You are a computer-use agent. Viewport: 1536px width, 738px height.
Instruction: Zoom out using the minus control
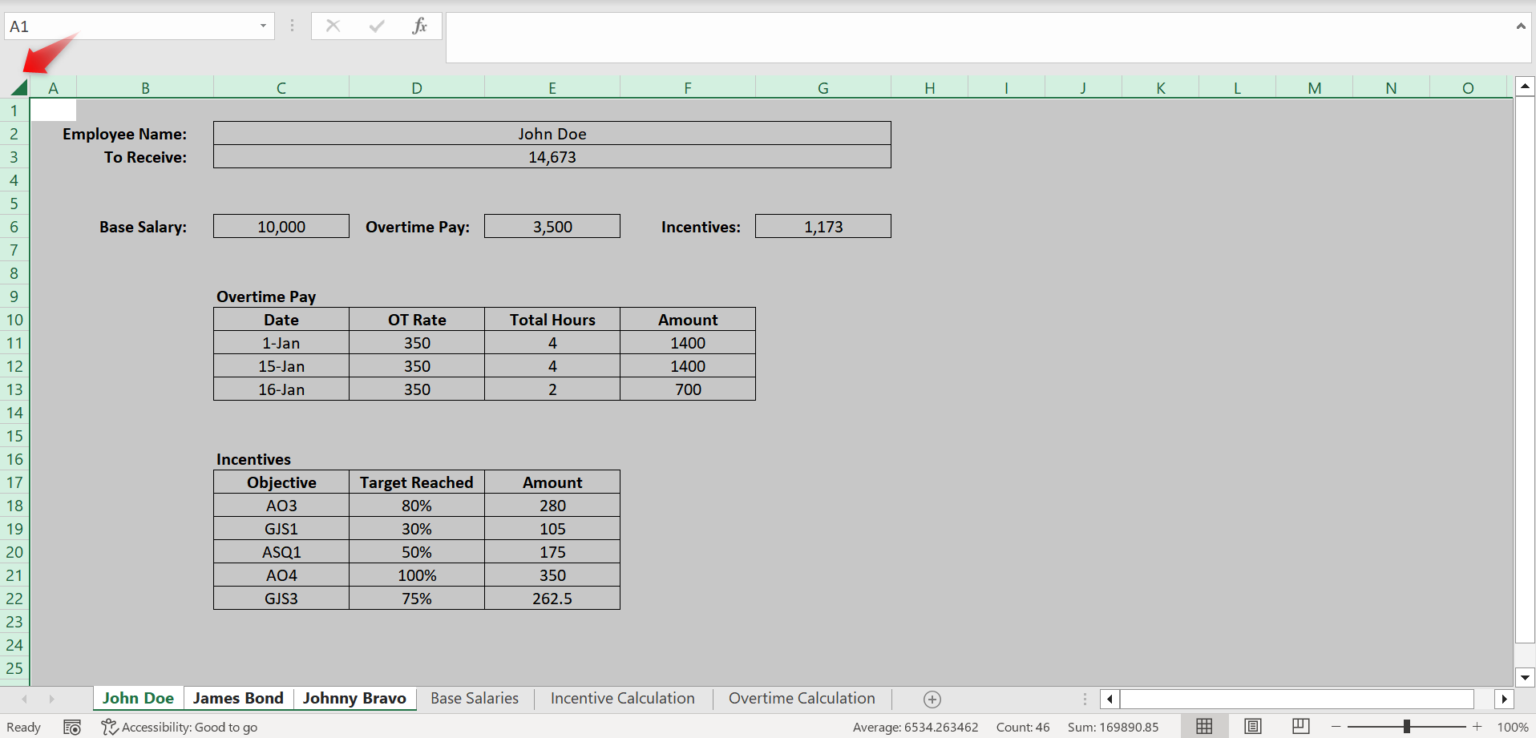click(x=1336, y=726)
